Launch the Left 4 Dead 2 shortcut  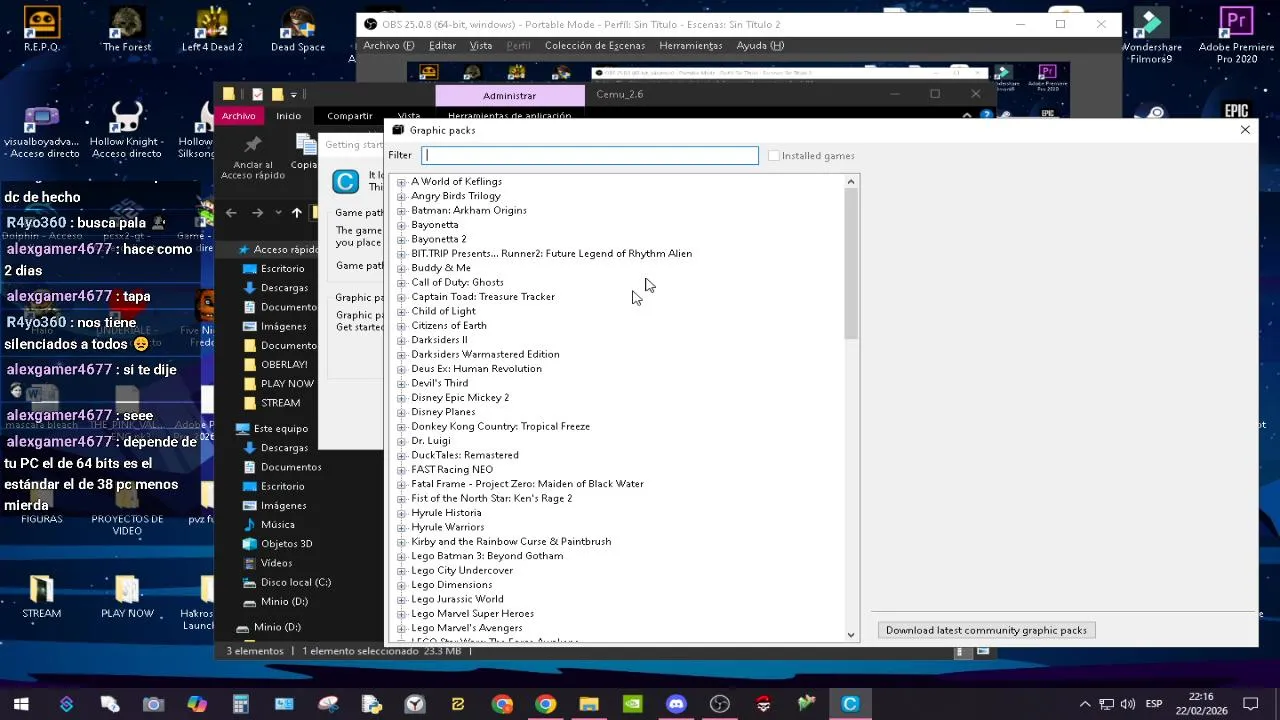coord(212,29)
